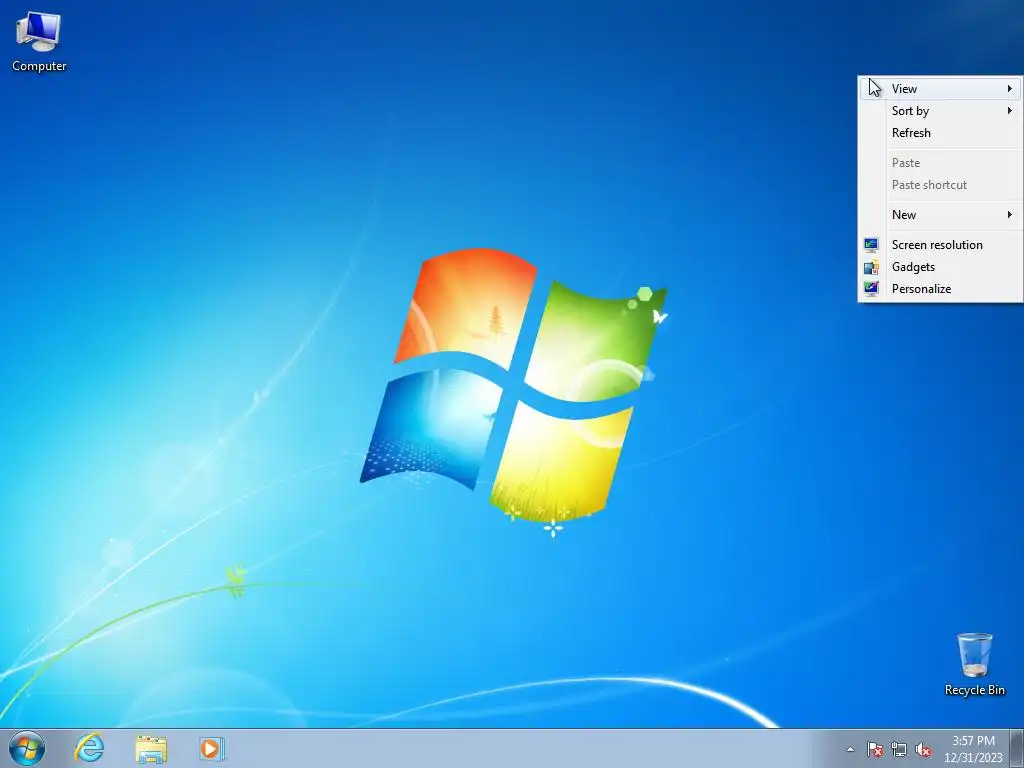This screenshot has height=768, width=1024.
Task: Show hidden tray icons arrow
Action: pos(850,749)
